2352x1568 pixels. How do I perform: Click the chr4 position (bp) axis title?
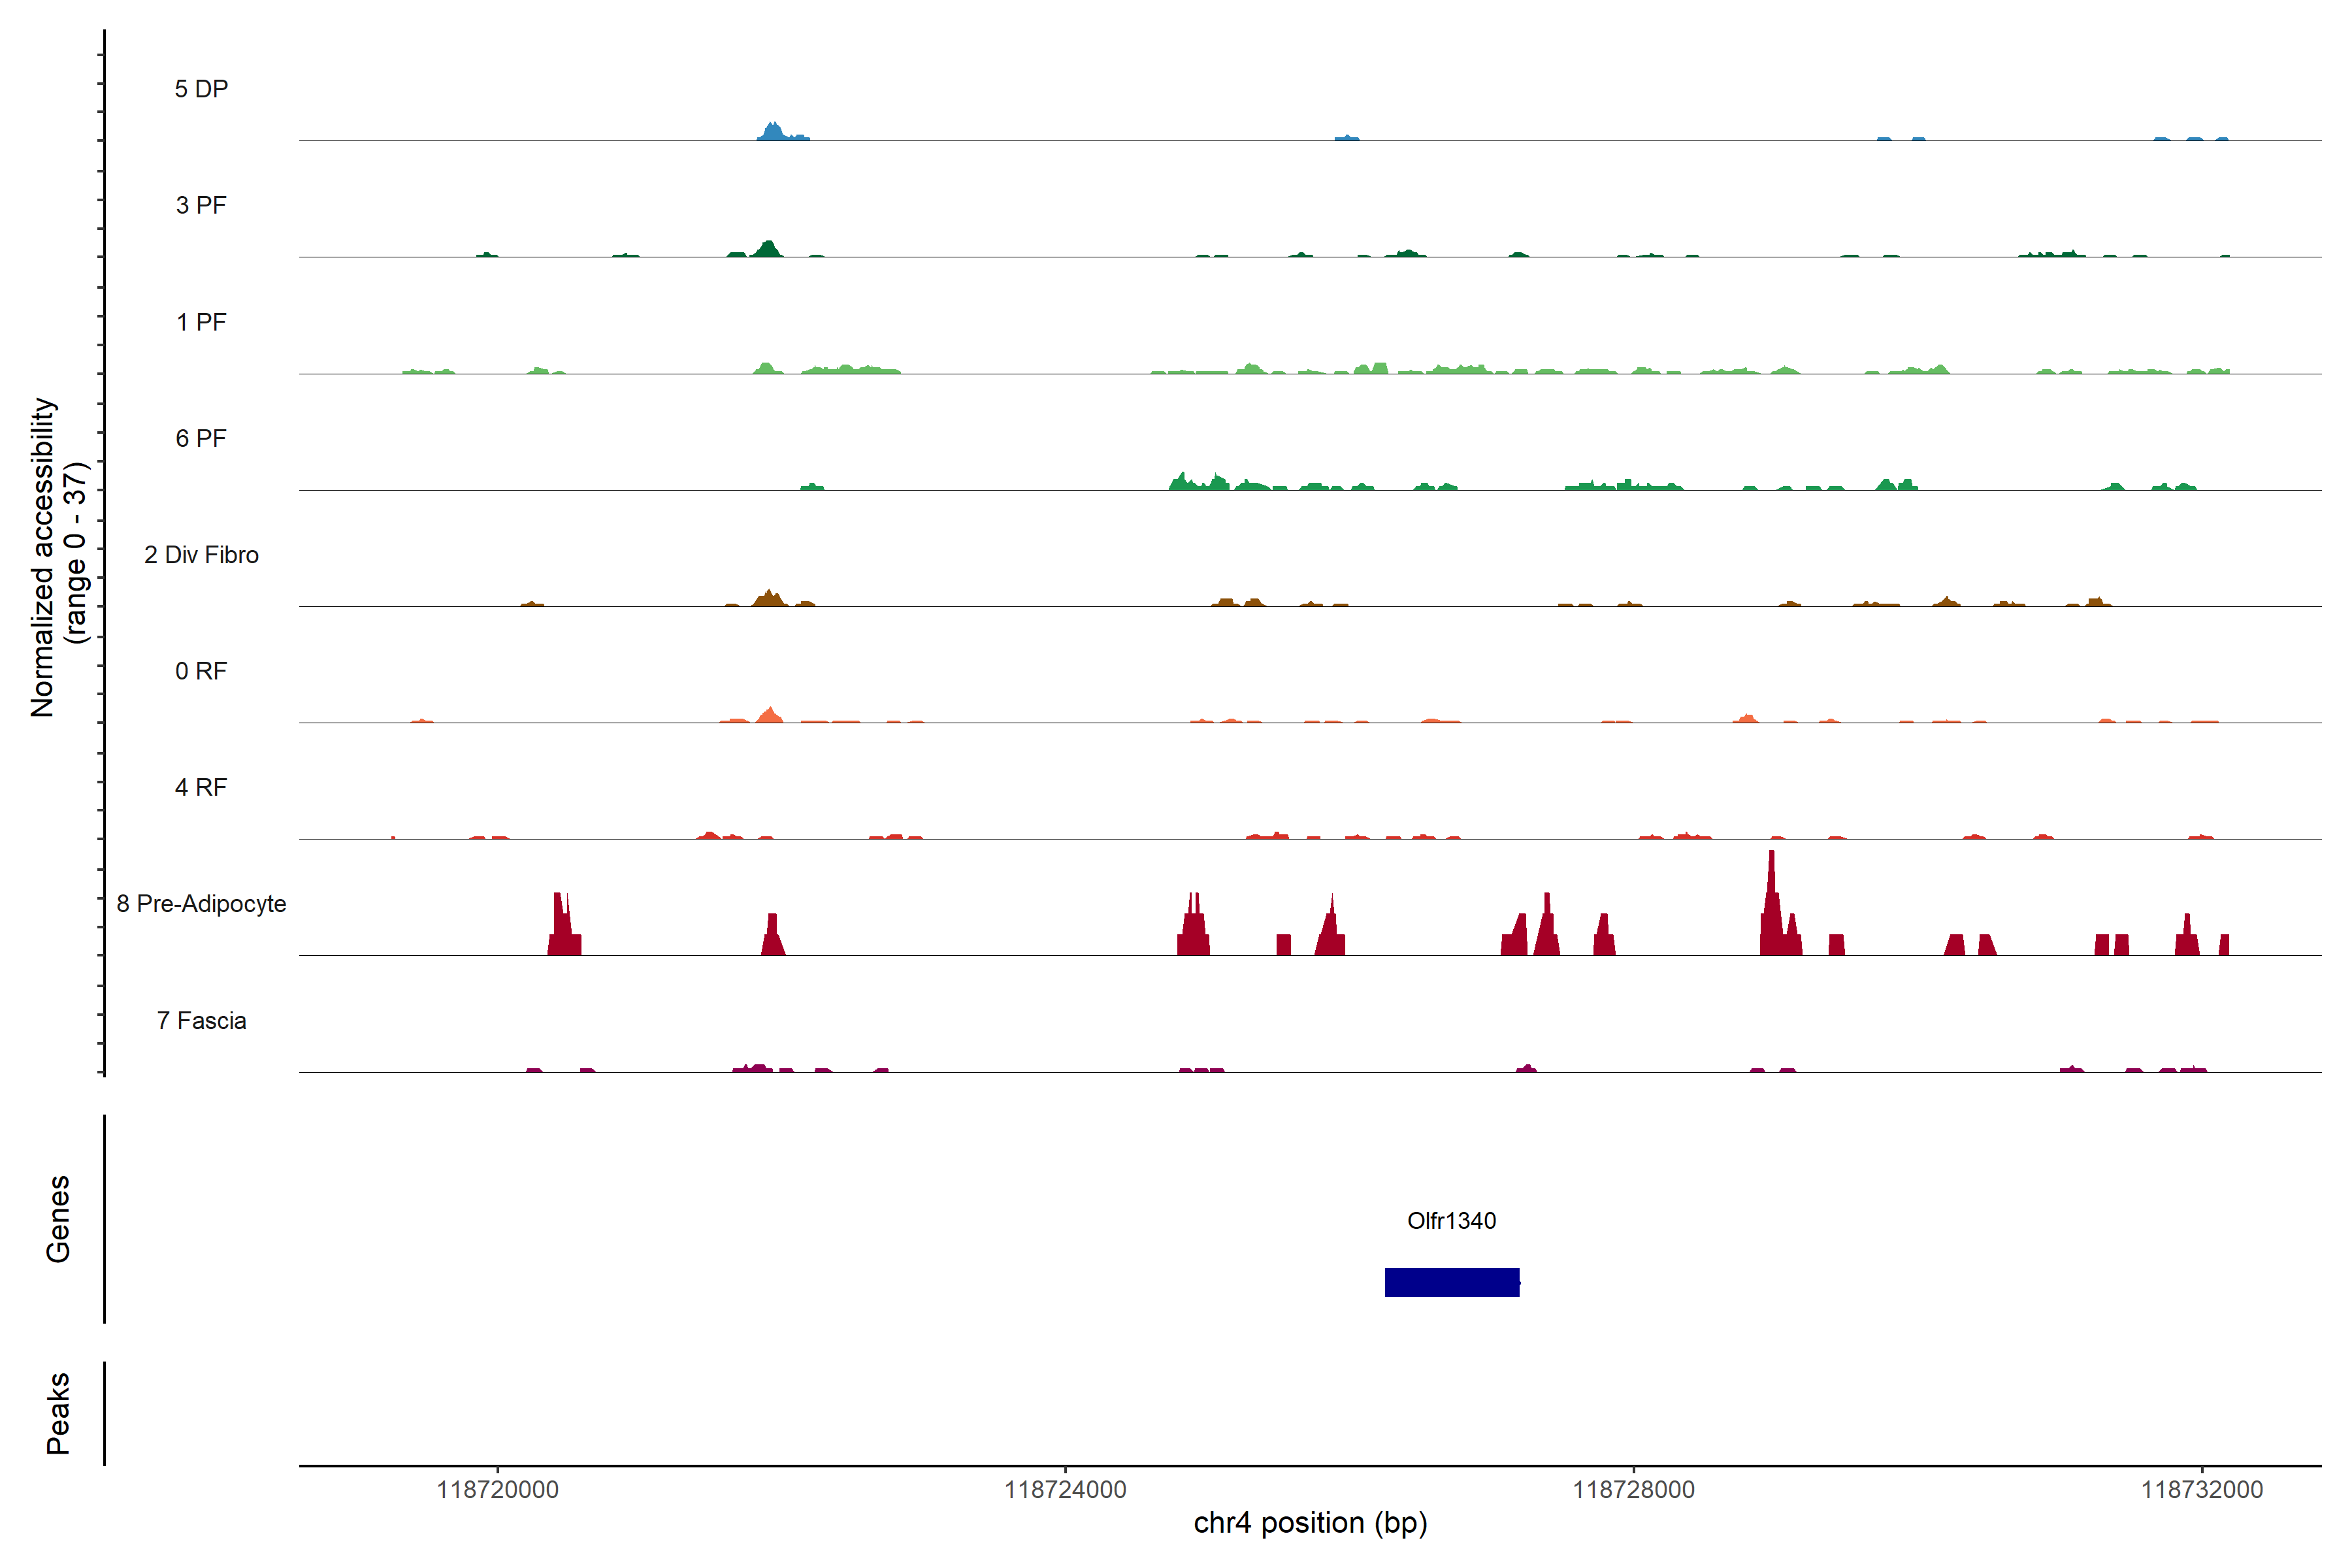tap(1310, 1523)
